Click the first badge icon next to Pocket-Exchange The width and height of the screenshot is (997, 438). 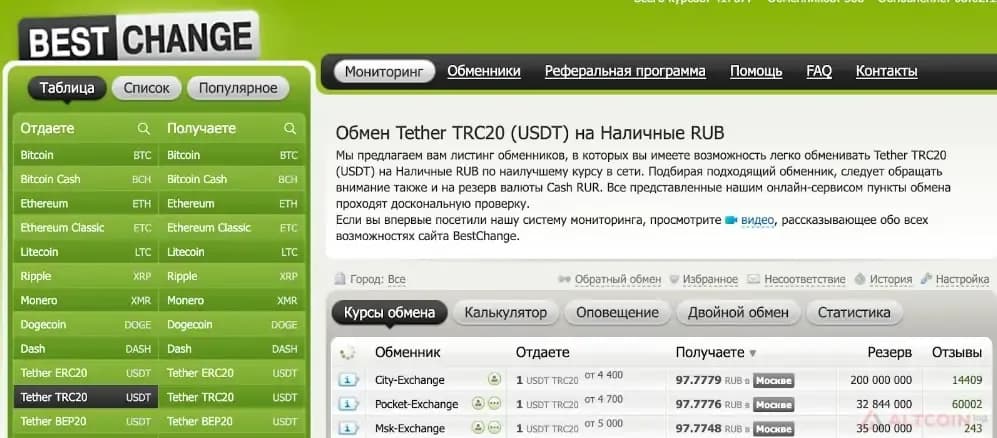(479, 403)
